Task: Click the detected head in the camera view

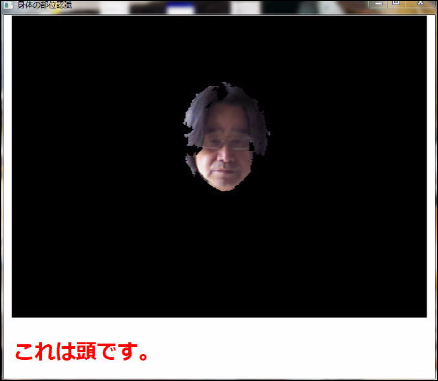Action: pyautogui.click(x=226, y=137)
